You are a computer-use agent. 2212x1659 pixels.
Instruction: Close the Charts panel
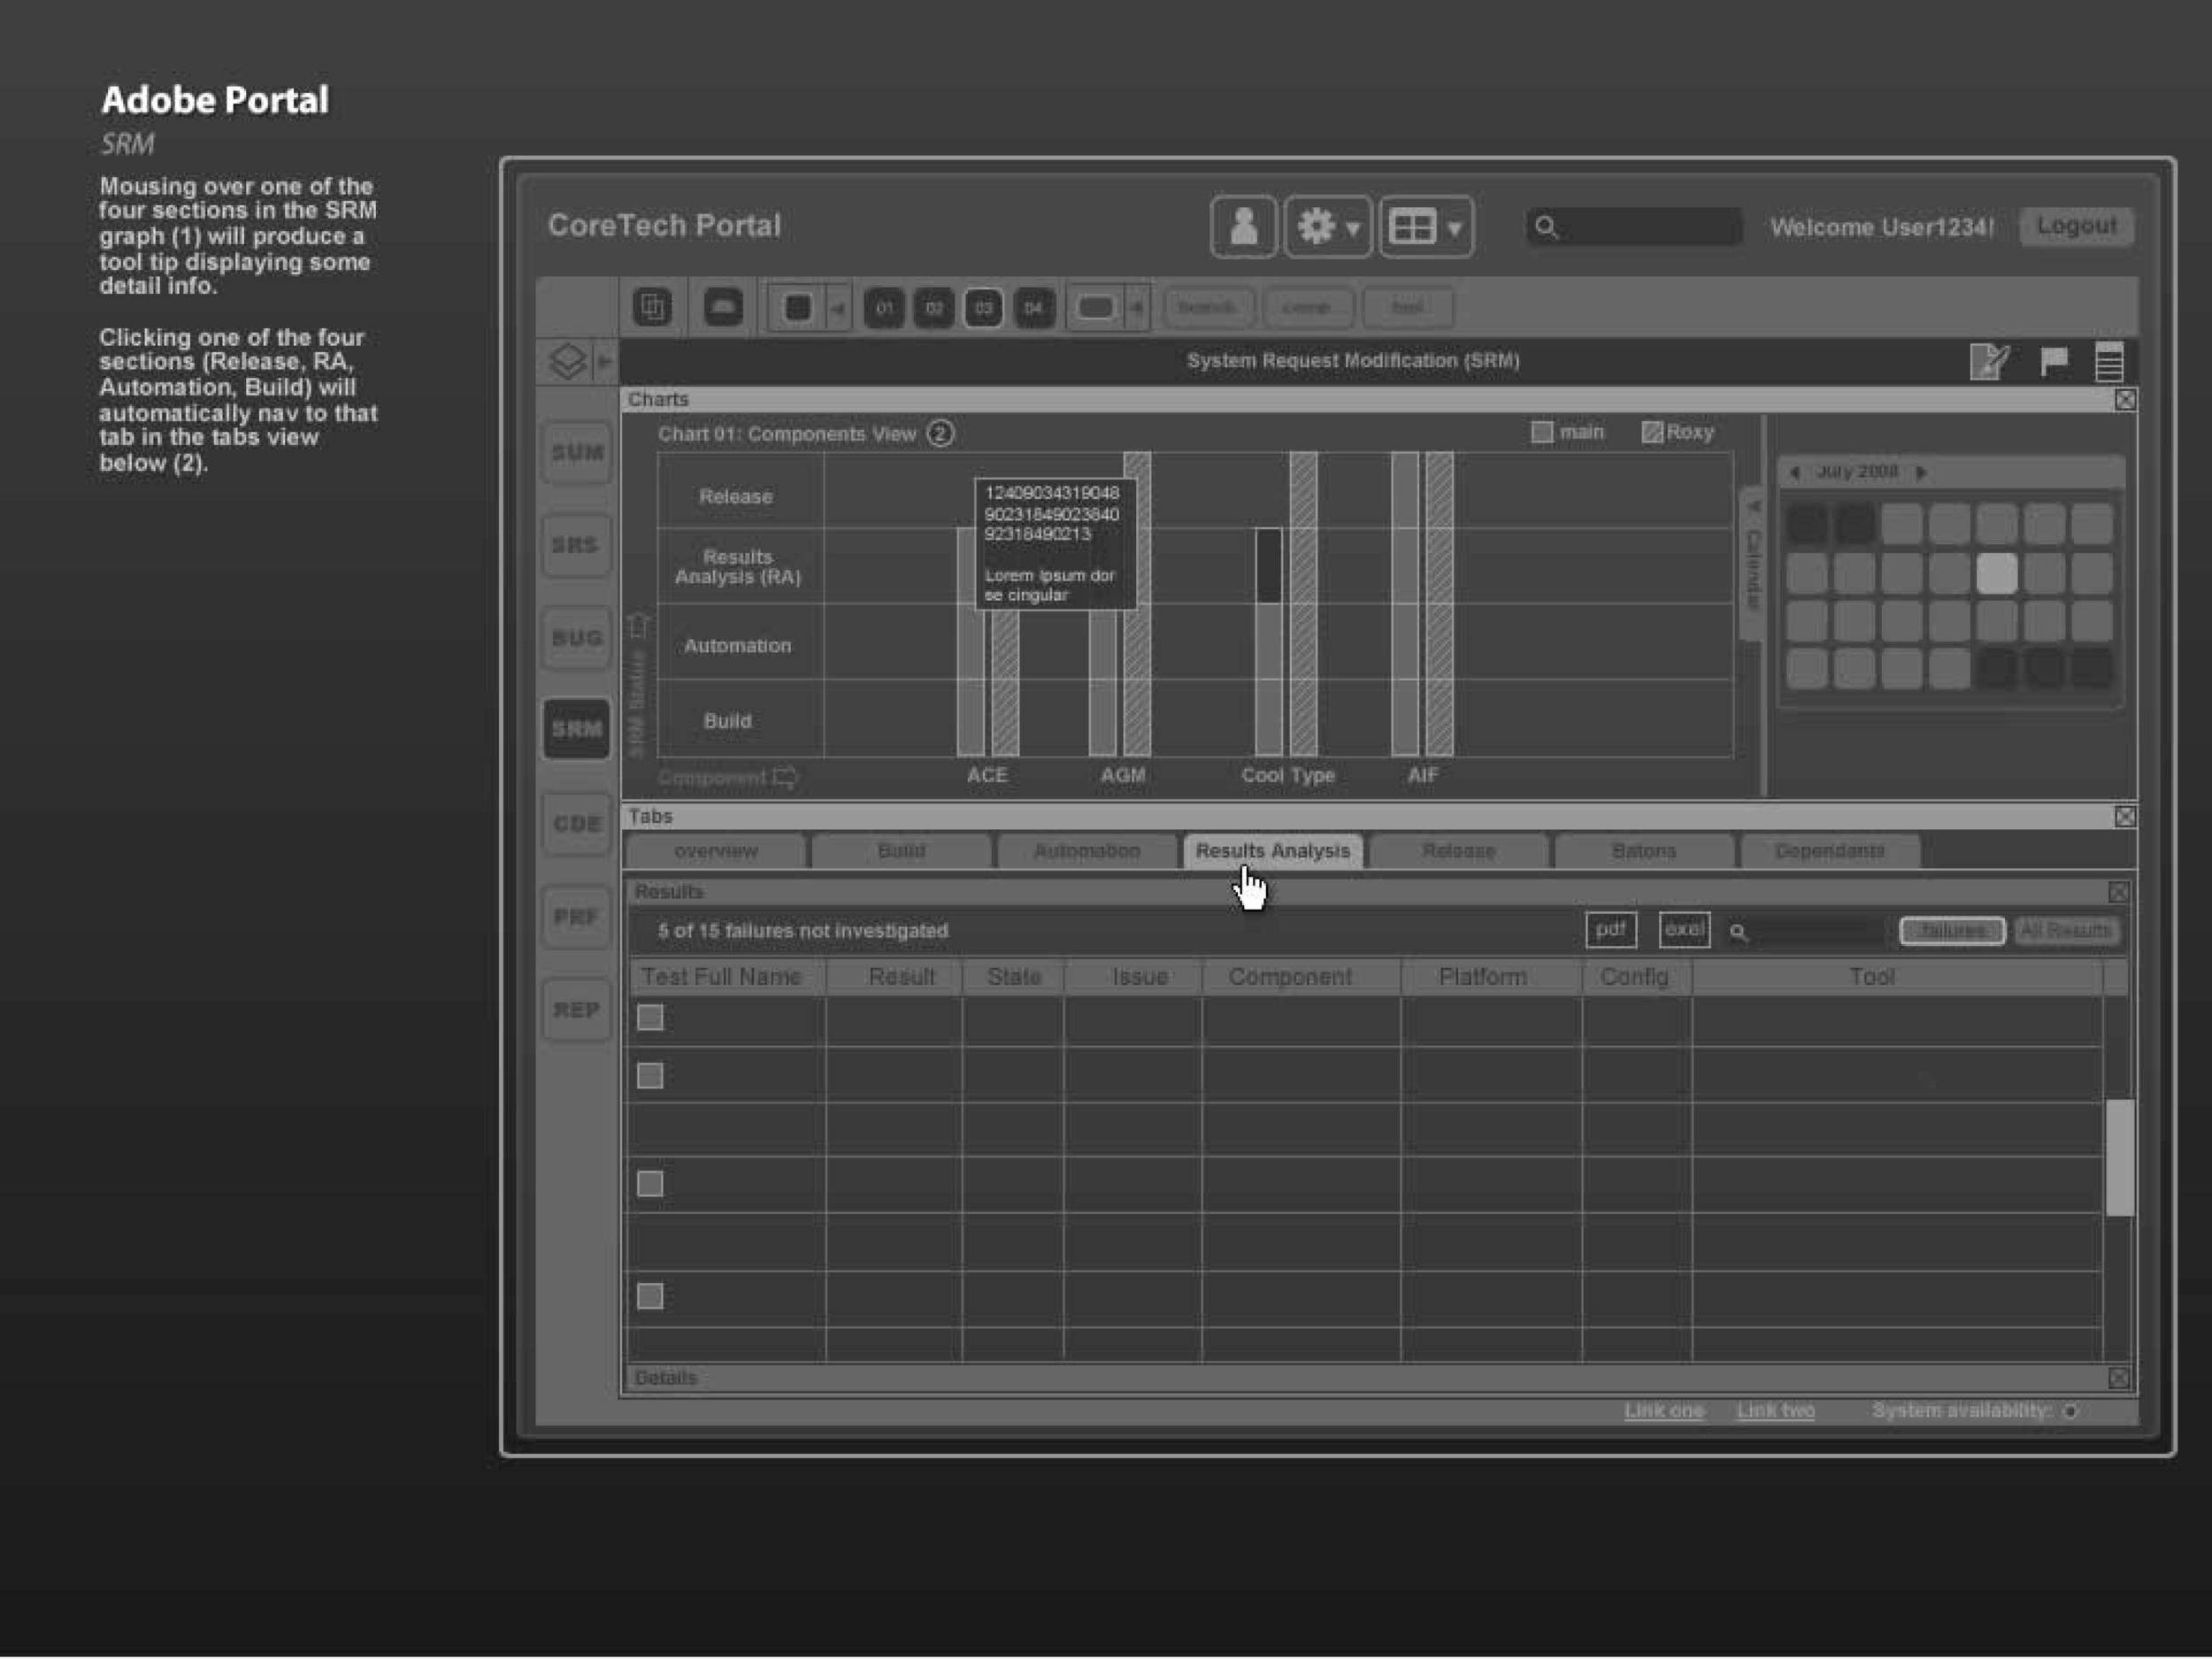tap(2125, 400)
